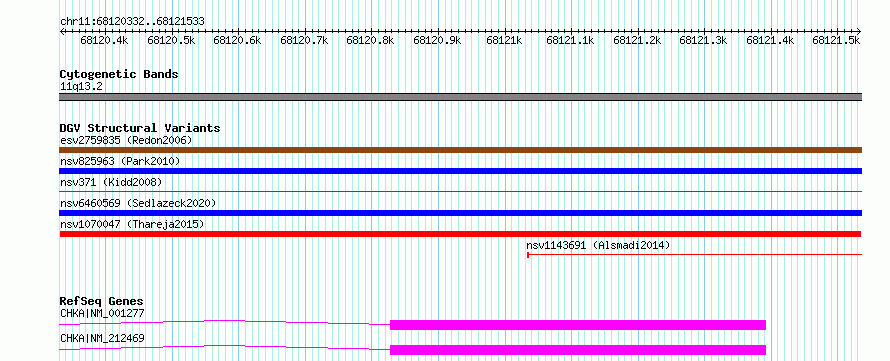Viewport: 890px width, 361px height.
Task: Click the 68121.5k ruler tick label
Action: point(837,40)
